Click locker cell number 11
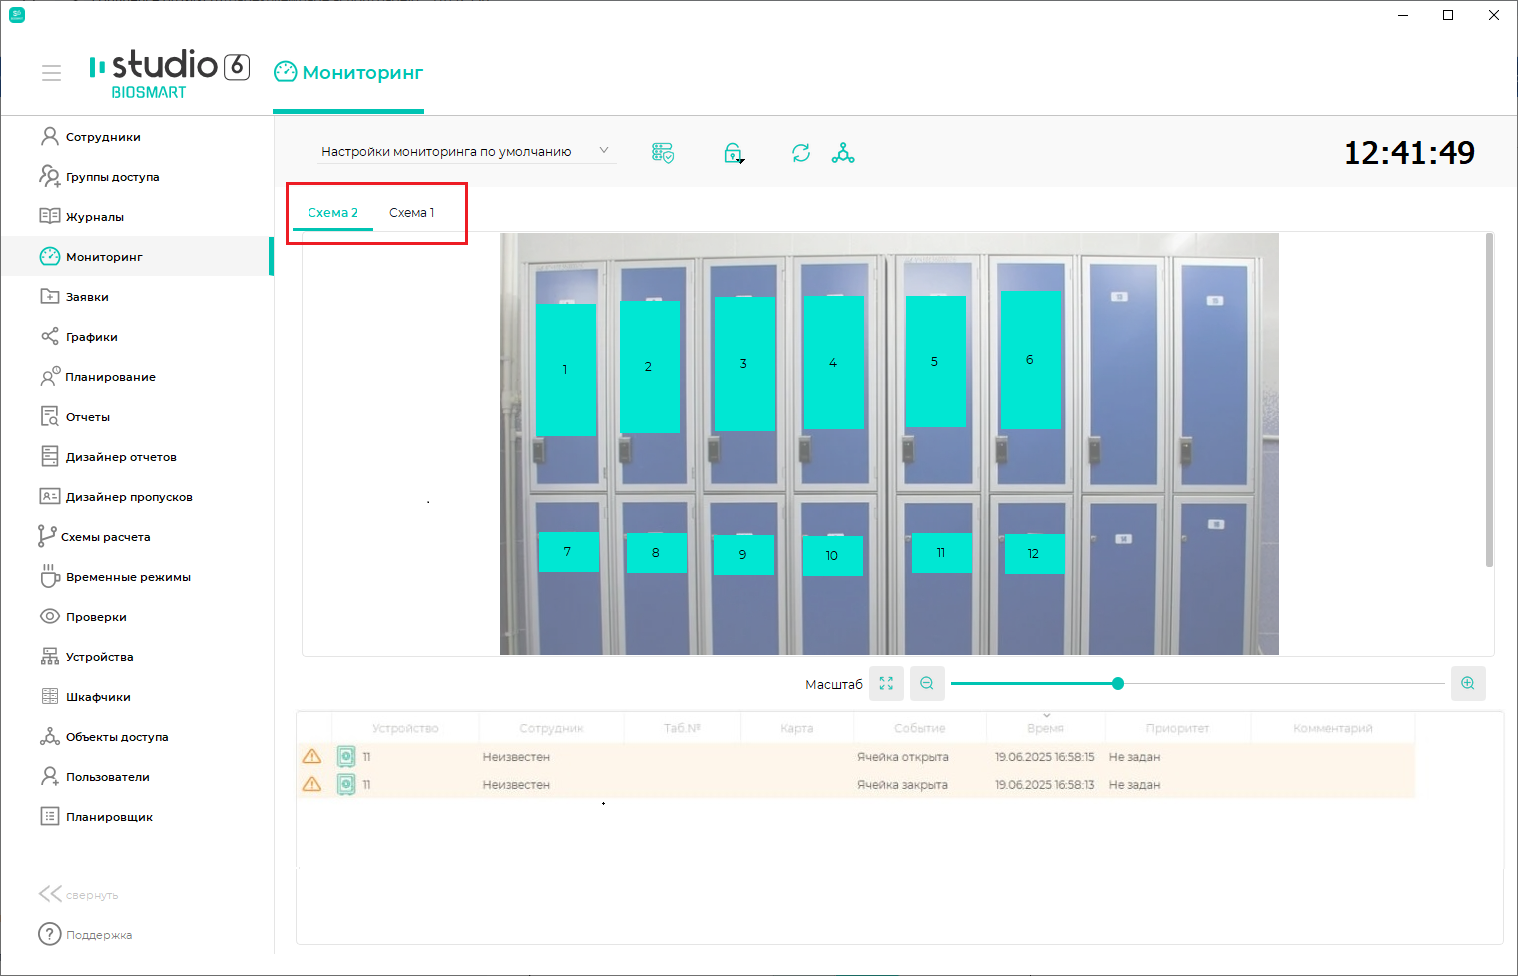This screenshot has height=976, width=1518. click(941, 553)
